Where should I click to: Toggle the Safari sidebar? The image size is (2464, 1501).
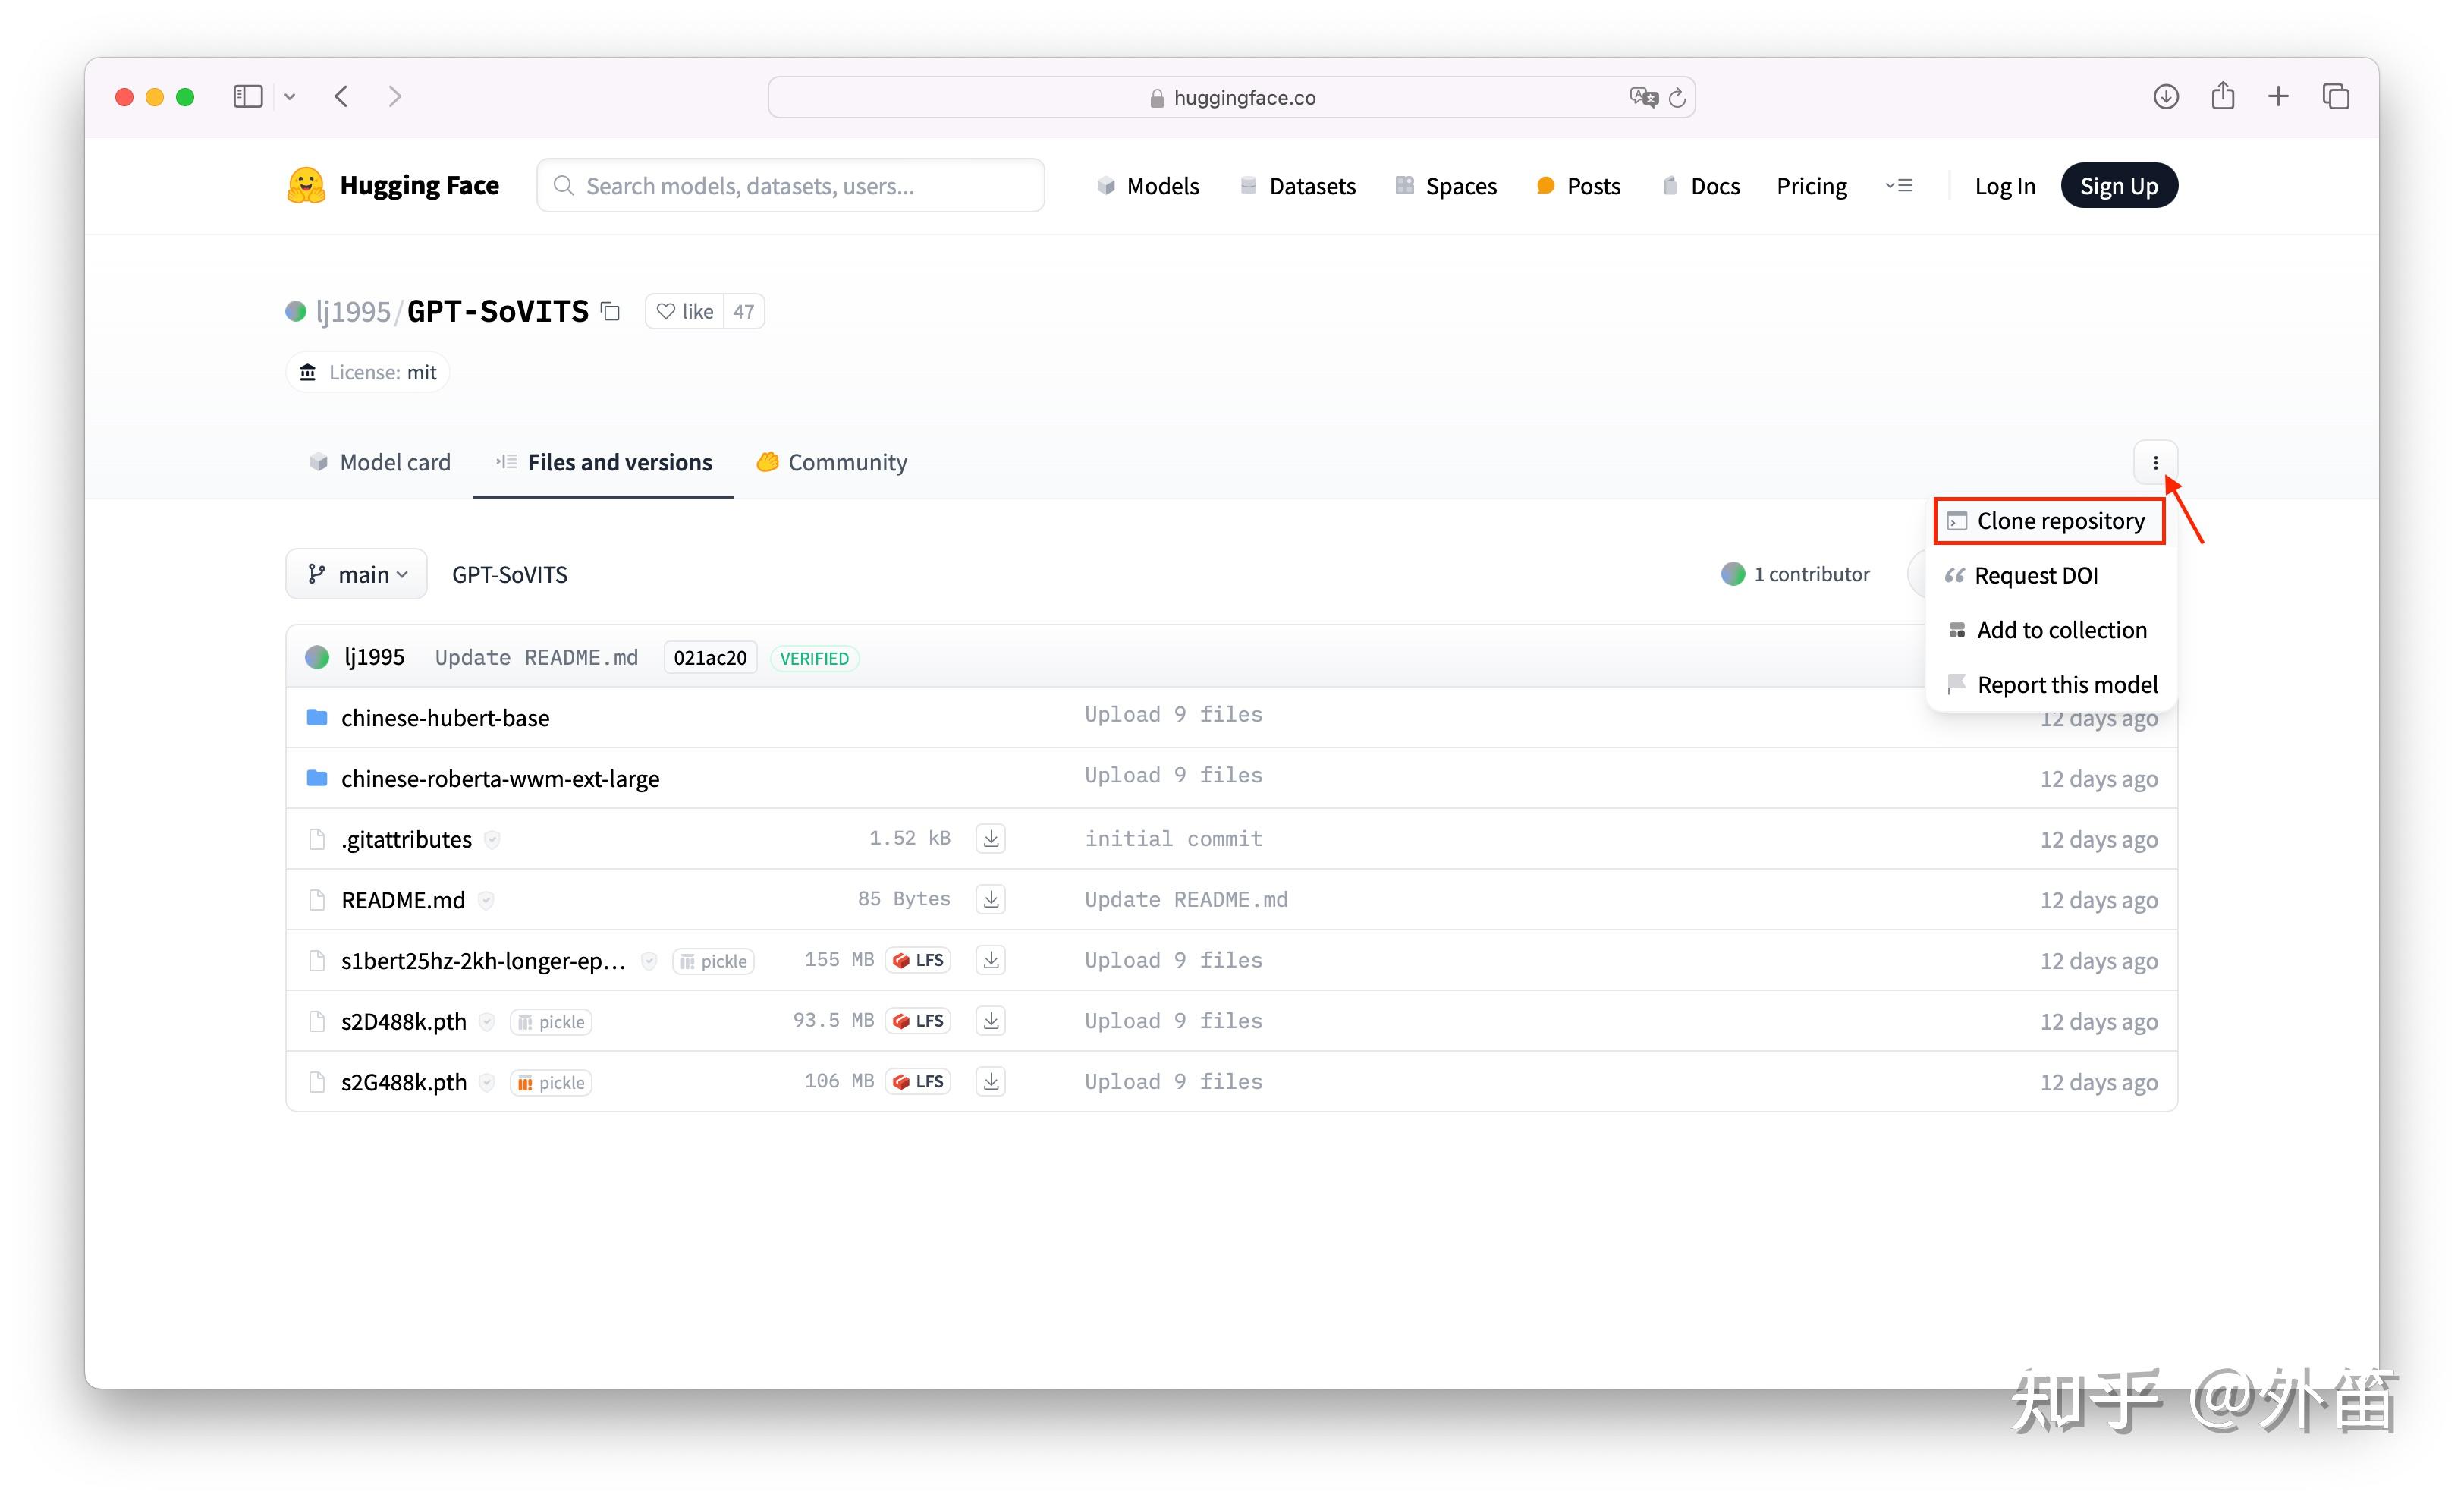247,97
